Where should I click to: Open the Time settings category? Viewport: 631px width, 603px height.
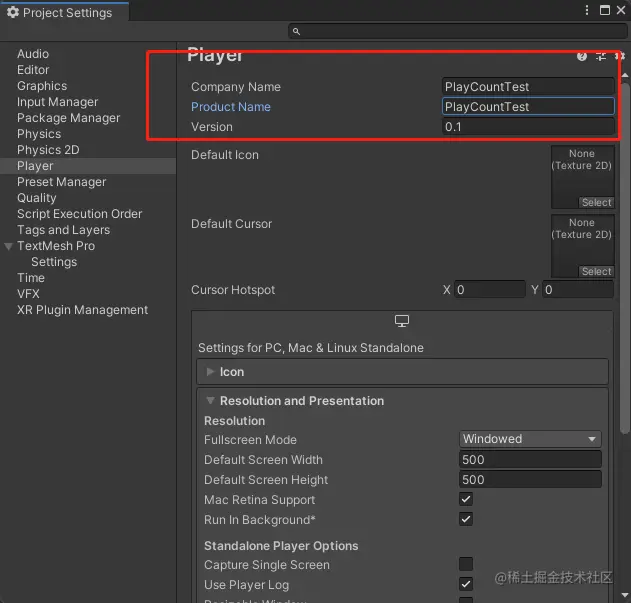31,278
